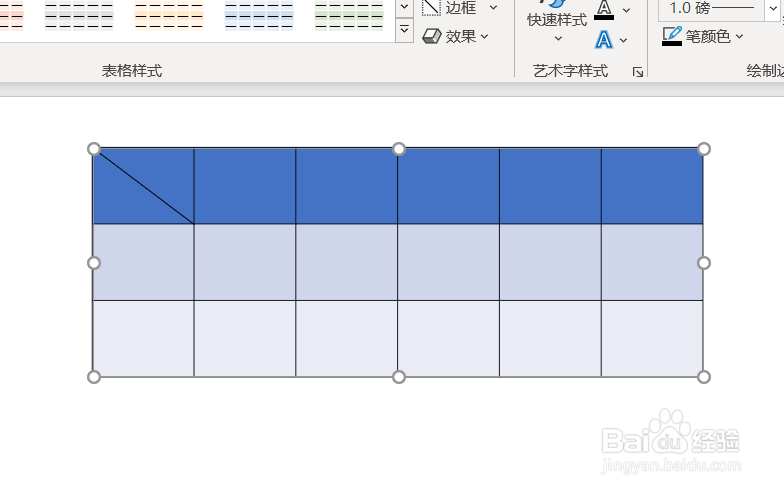Screen dimensions: 784x493
Task: Click the 效果 effects icon
Action: click(x=432, y=36)
